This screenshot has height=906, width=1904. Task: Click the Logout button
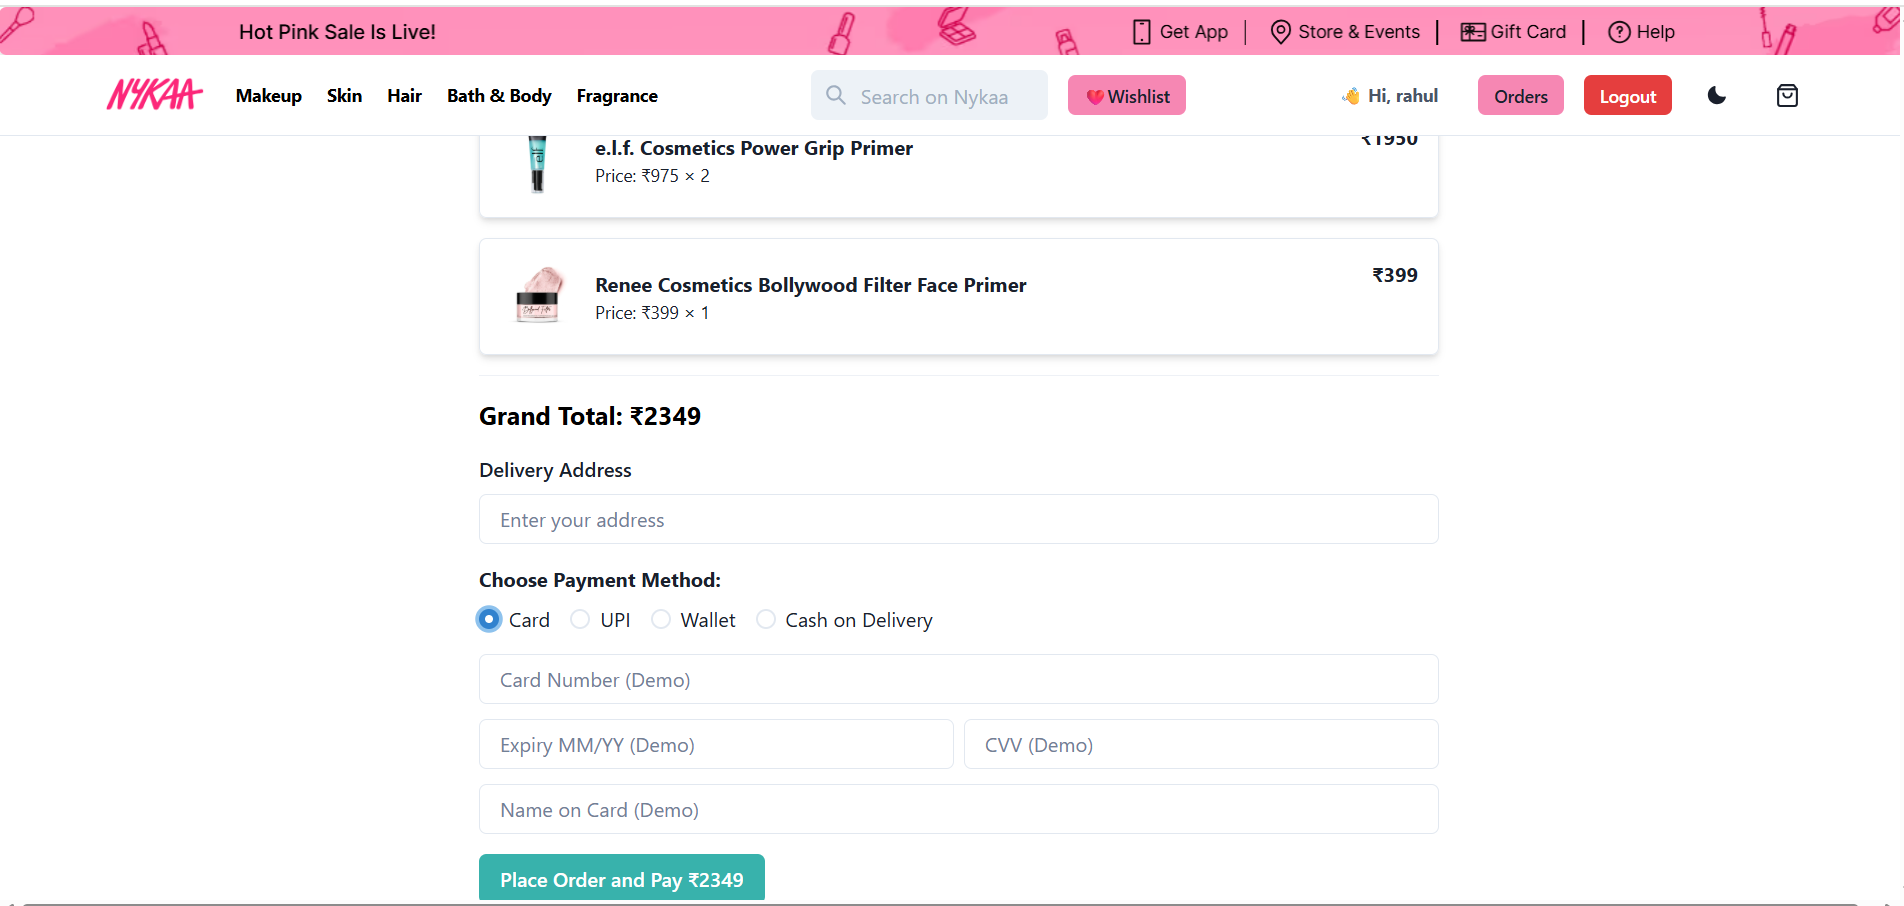point(1628,96)
